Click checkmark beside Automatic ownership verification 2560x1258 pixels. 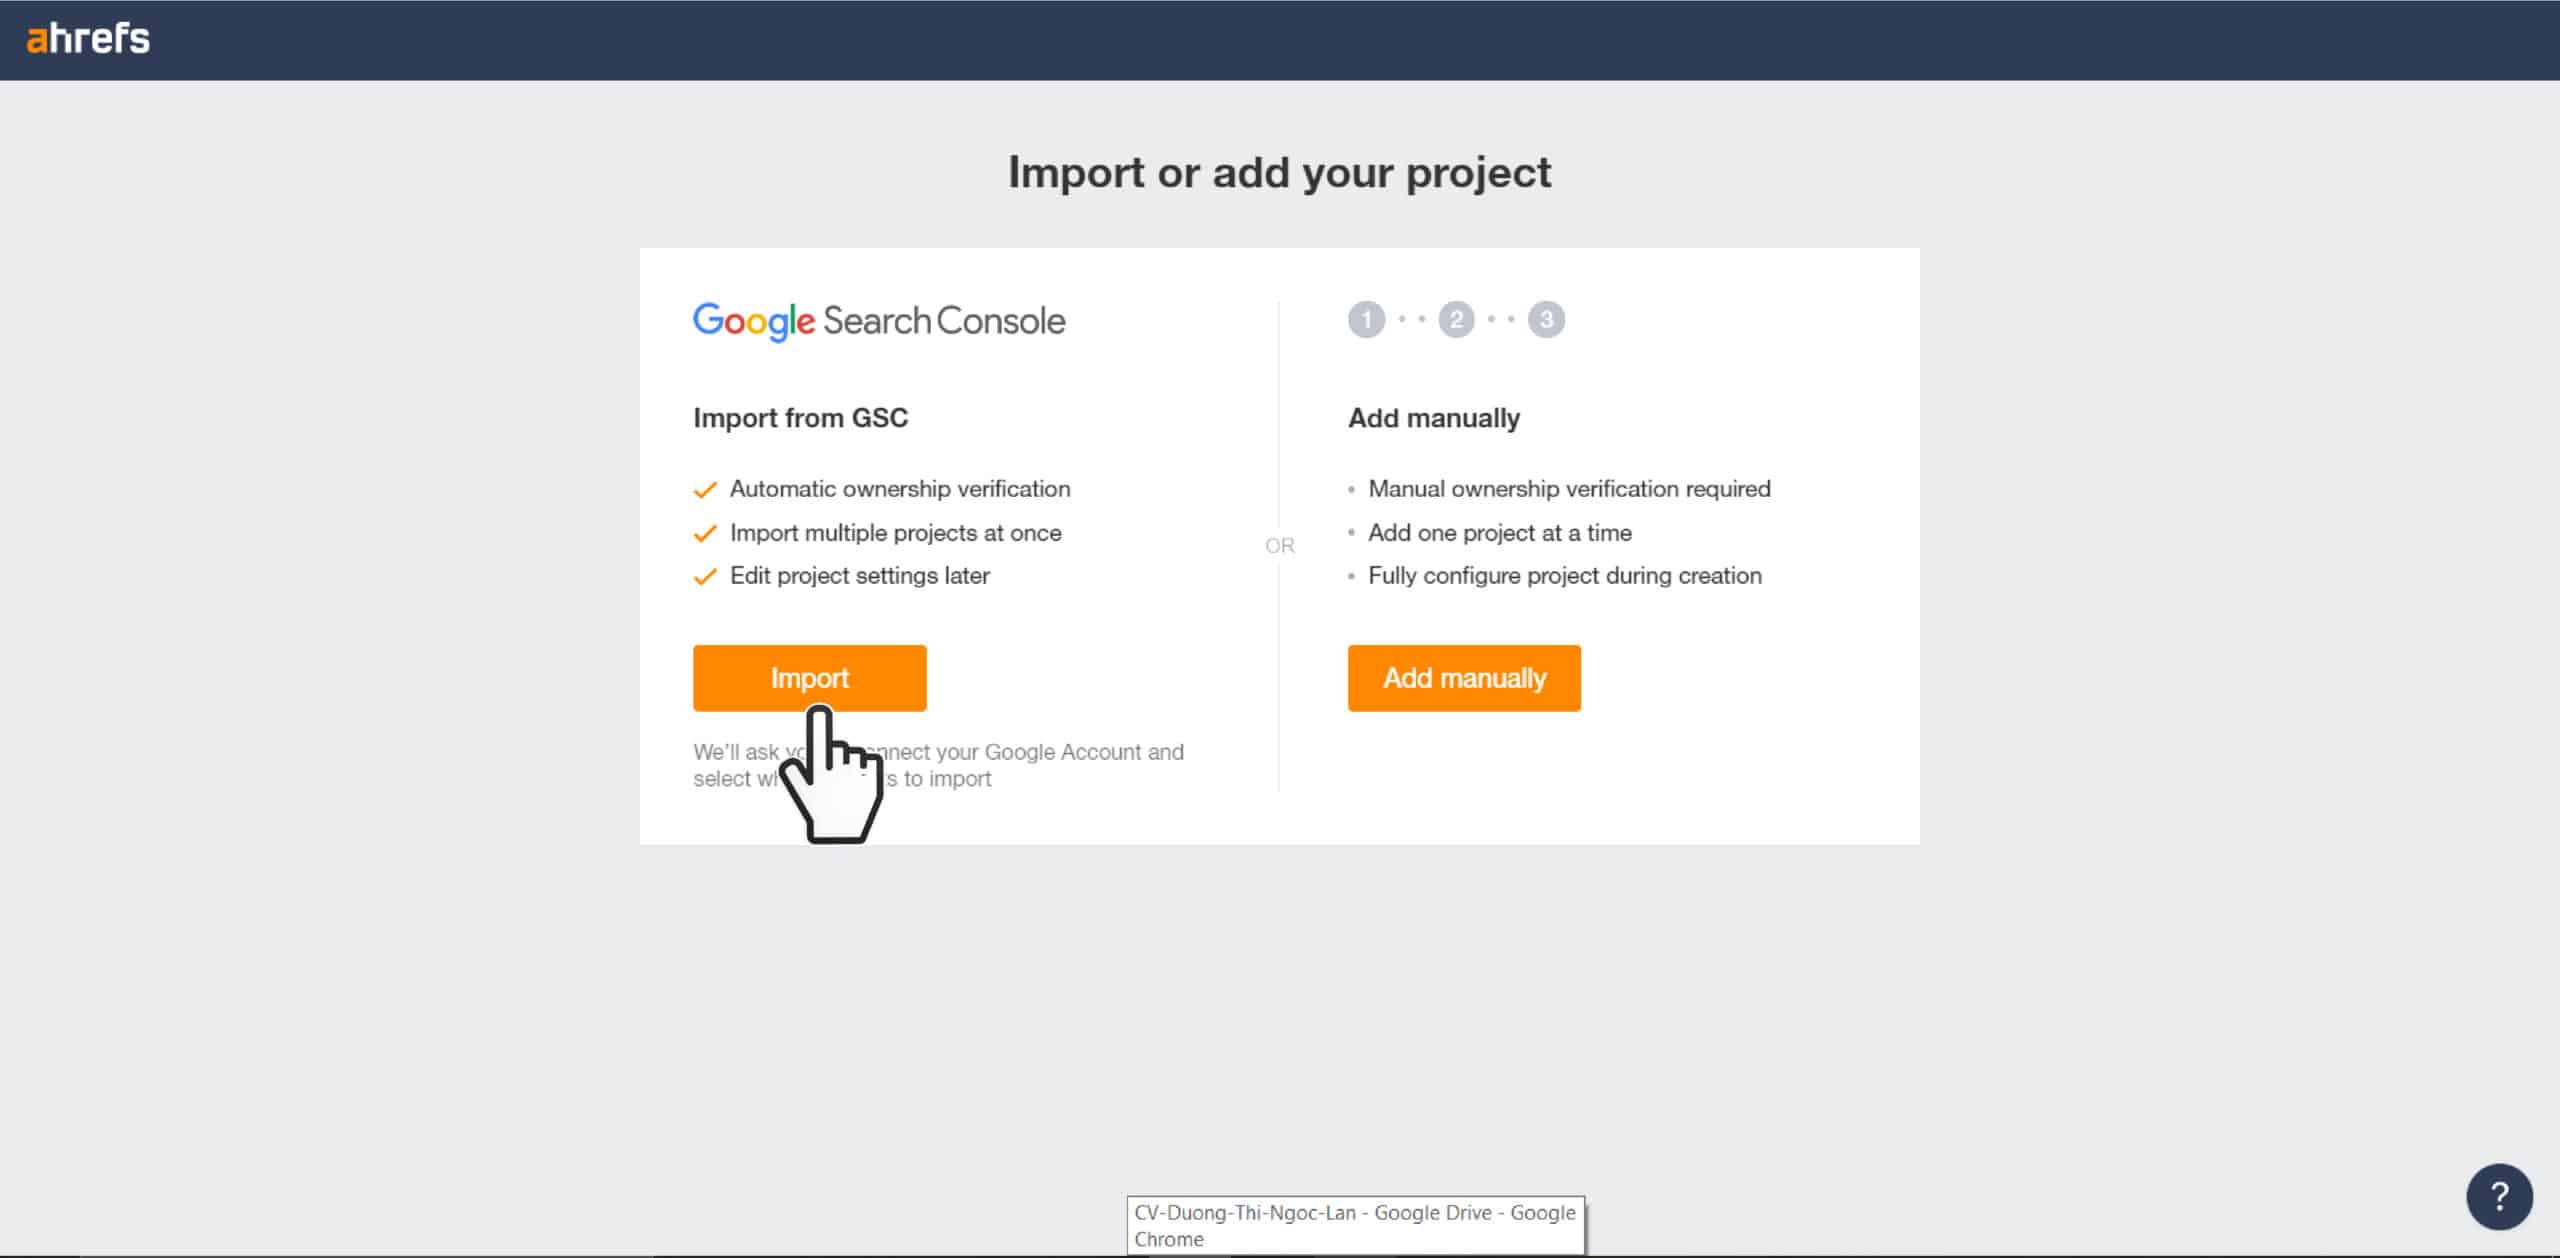pos(705,490)
